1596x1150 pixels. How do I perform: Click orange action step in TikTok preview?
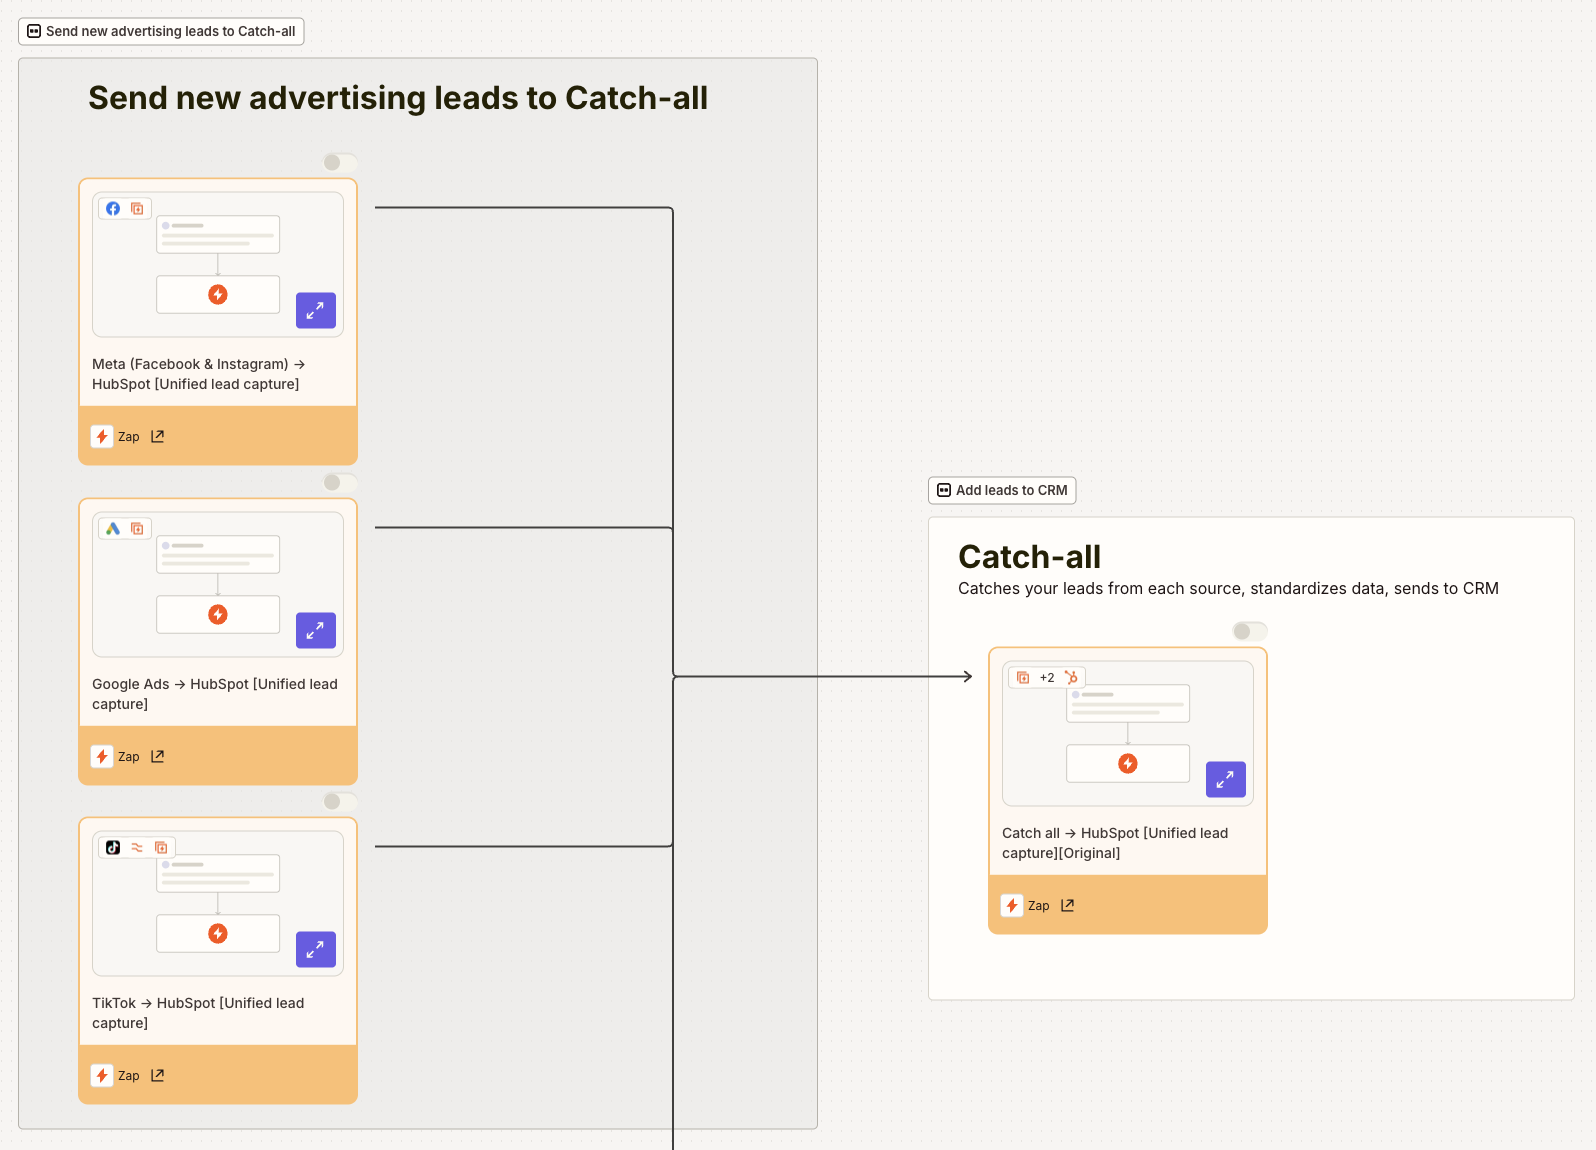click(218, 933)
